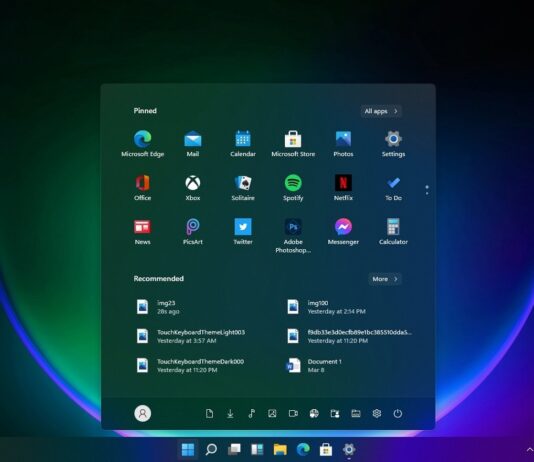Launch the Mail app
The height and width of the screenshot is (462, 534).
pos(193,143)
